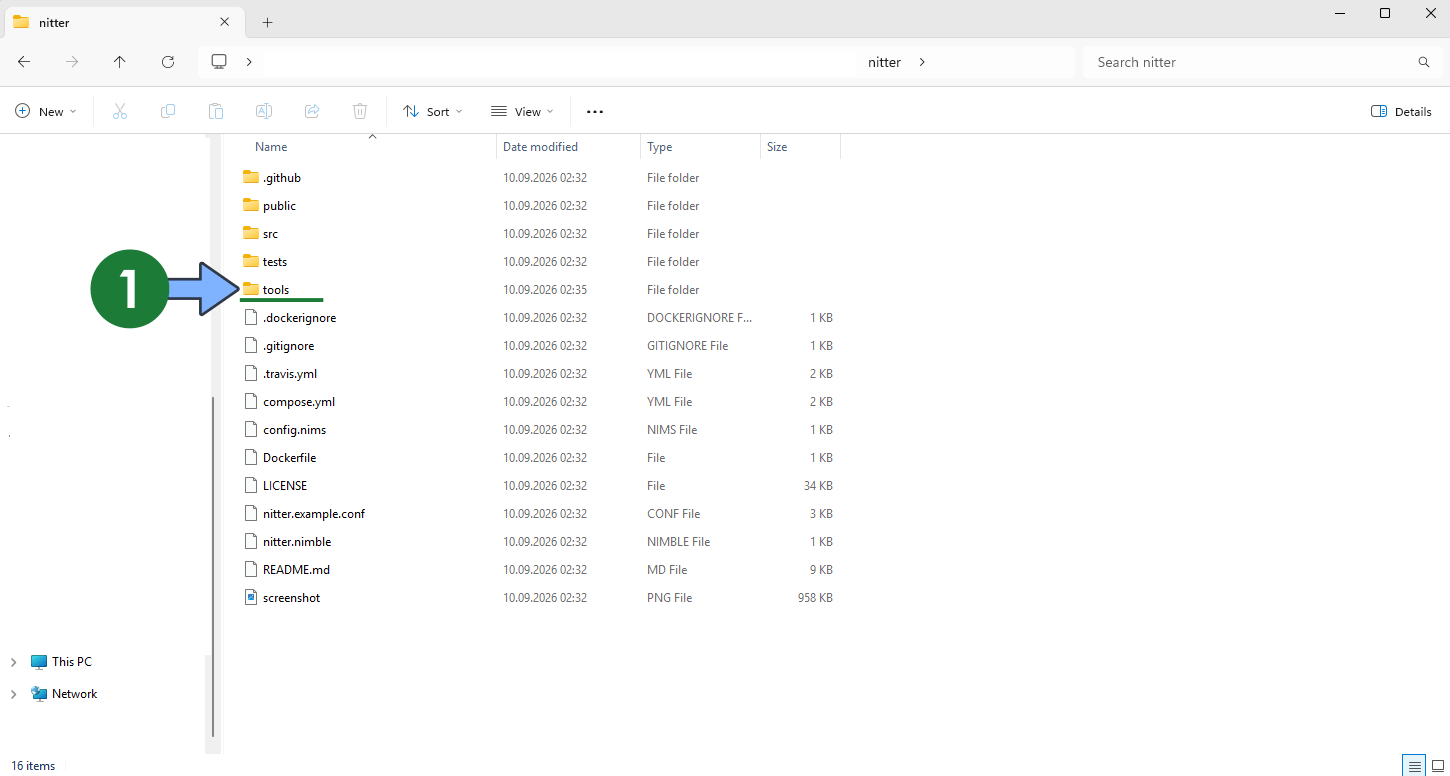The width and height of the screenshot is (1450, 776).
Task: Select the .github folder icon
Action: coord(251,177)
